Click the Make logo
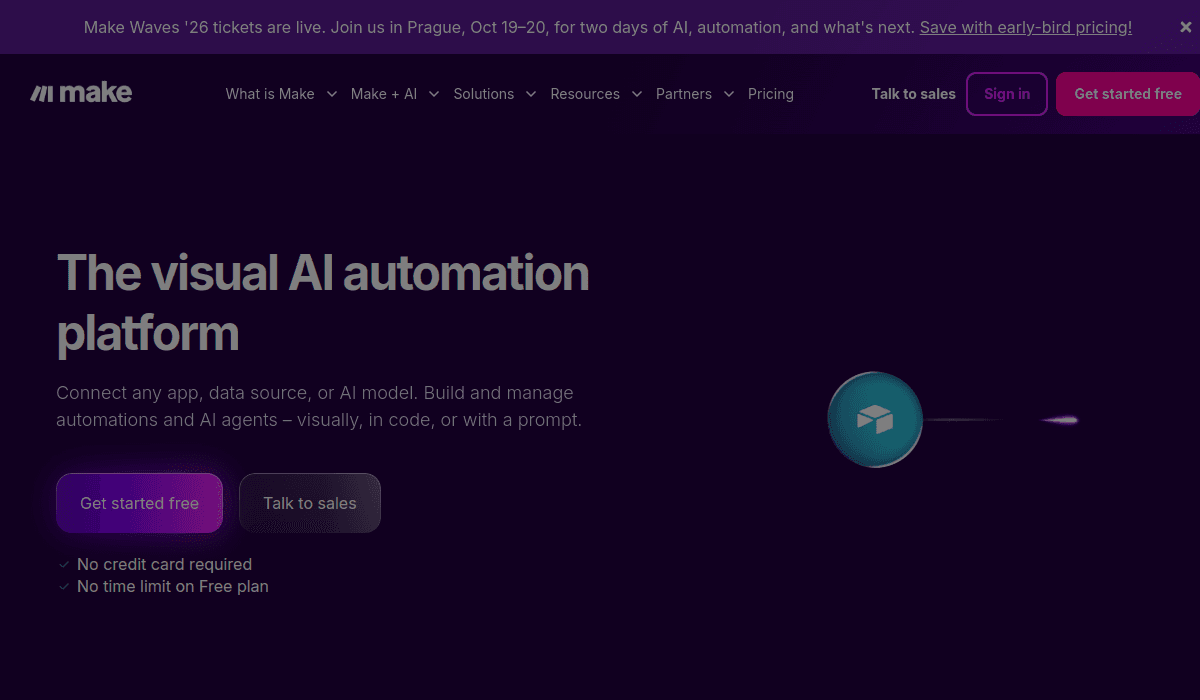This screenshot has width=1200, height=700. pyautogui.click(x=81, y=93)
